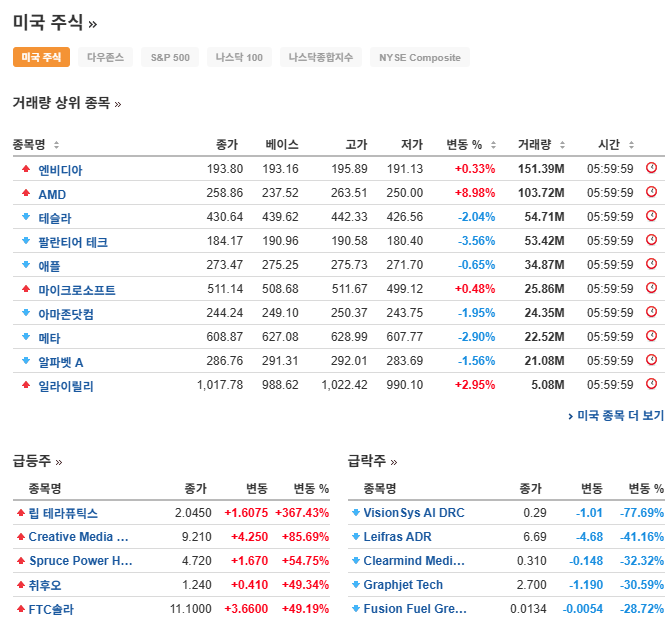
Task: Open the 아마존닷컴 stock link
Action: (66, 314)
